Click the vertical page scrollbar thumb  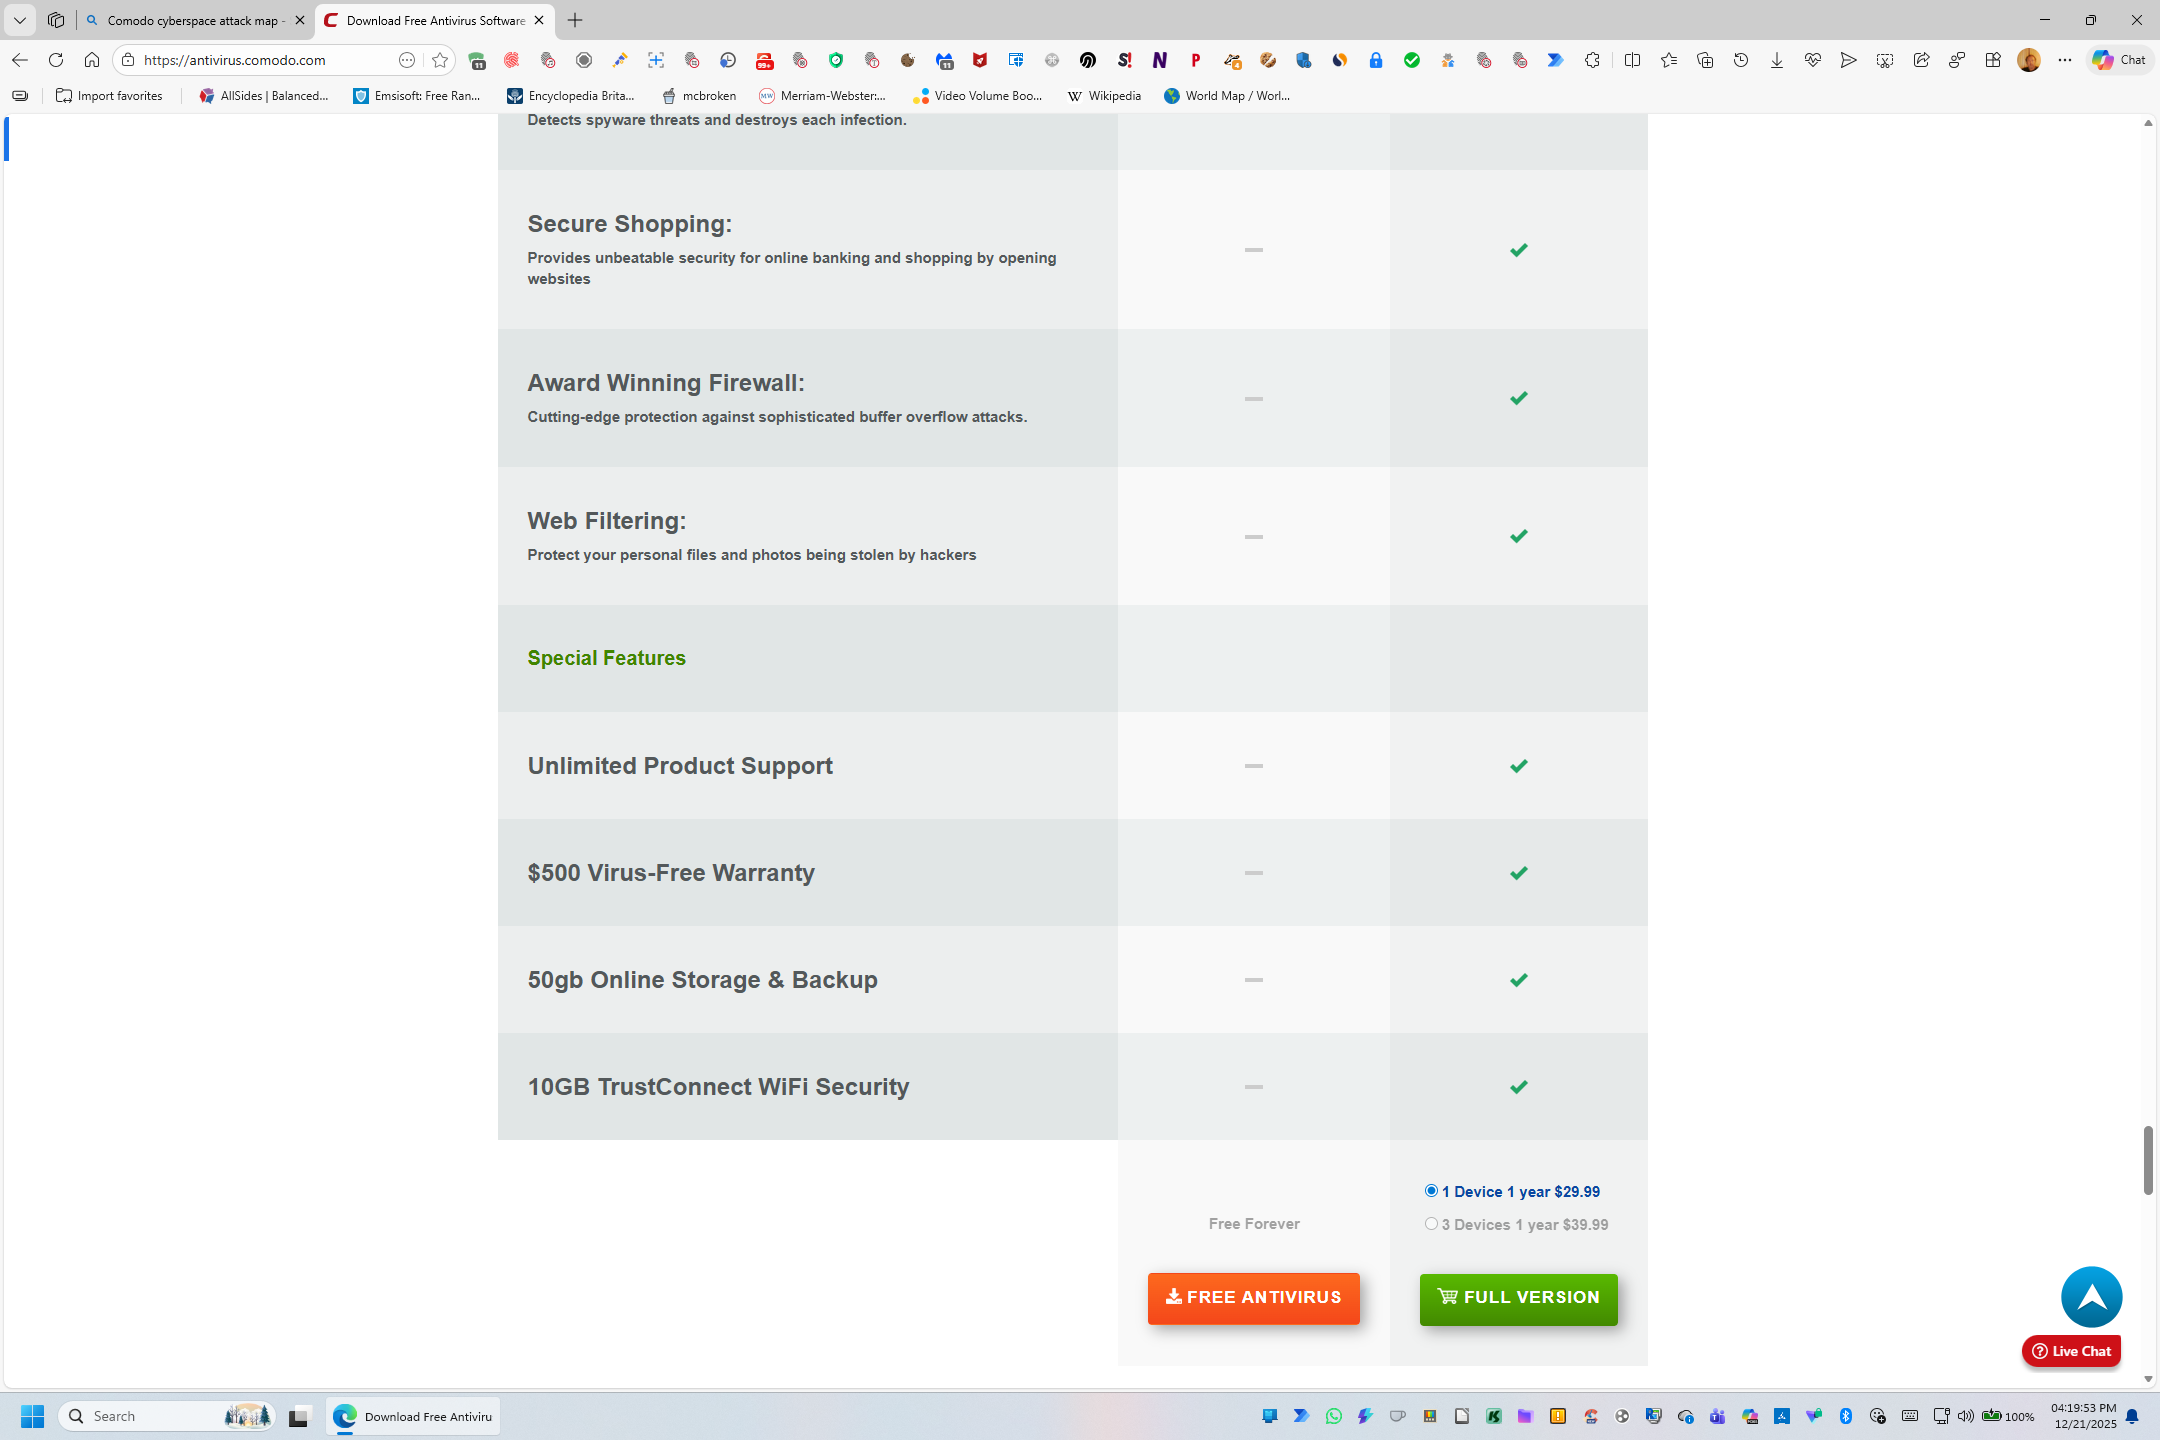coord(2148,1160)
